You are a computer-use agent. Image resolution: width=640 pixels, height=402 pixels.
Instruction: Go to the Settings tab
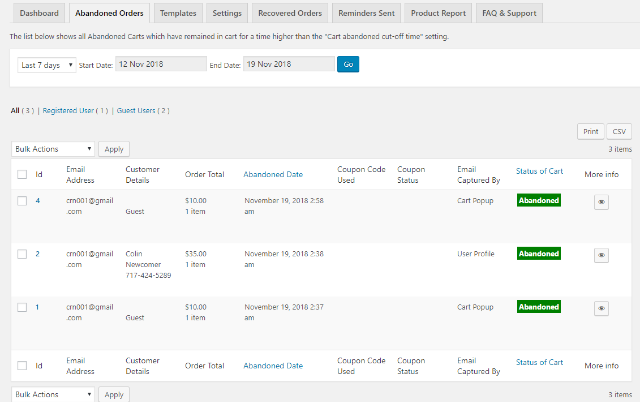pos(227,13)
